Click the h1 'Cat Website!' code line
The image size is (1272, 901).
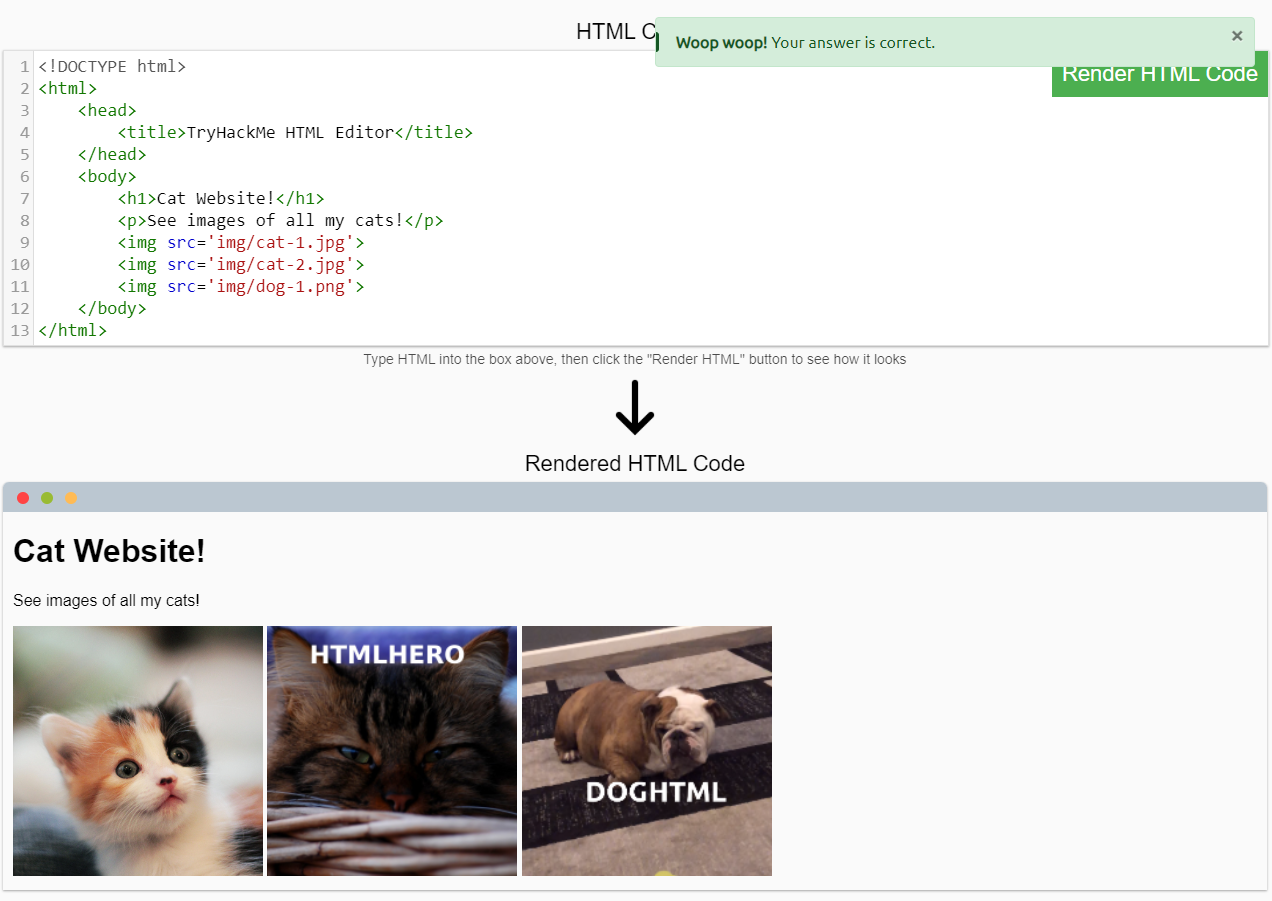221,198
